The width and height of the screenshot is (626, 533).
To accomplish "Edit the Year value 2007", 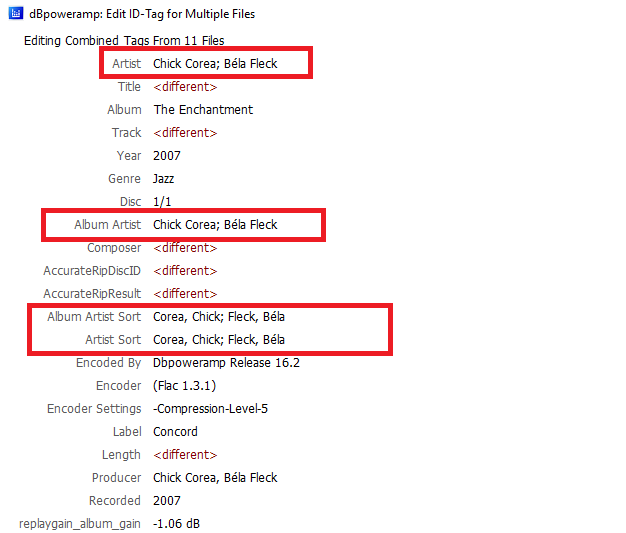I will (167, 156).
